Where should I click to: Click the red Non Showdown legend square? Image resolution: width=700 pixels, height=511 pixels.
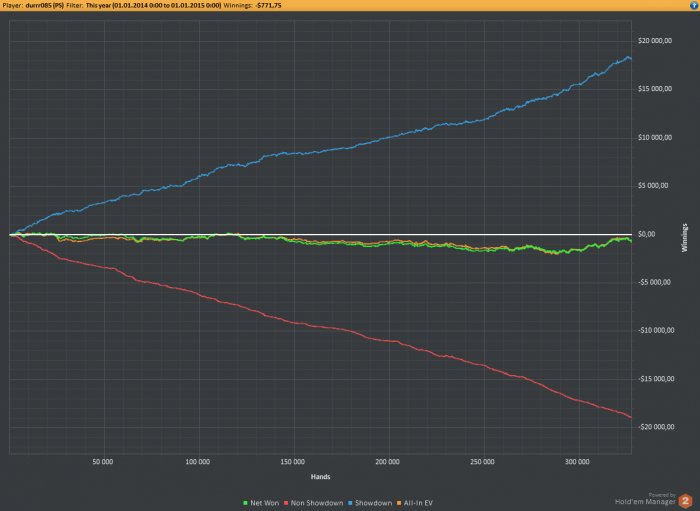(x=286, y=503)
